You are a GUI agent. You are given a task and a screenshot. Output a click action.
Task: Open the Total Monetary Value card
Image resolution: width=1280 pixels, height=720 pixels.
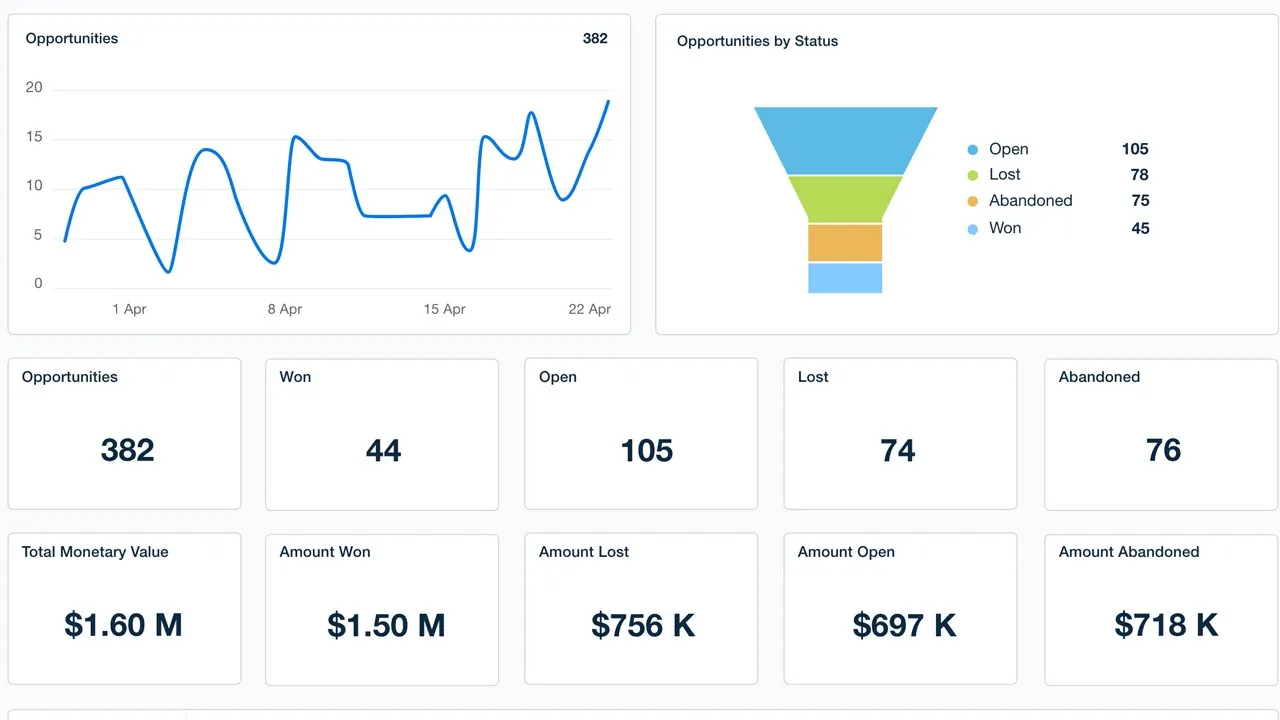point(124,609)
